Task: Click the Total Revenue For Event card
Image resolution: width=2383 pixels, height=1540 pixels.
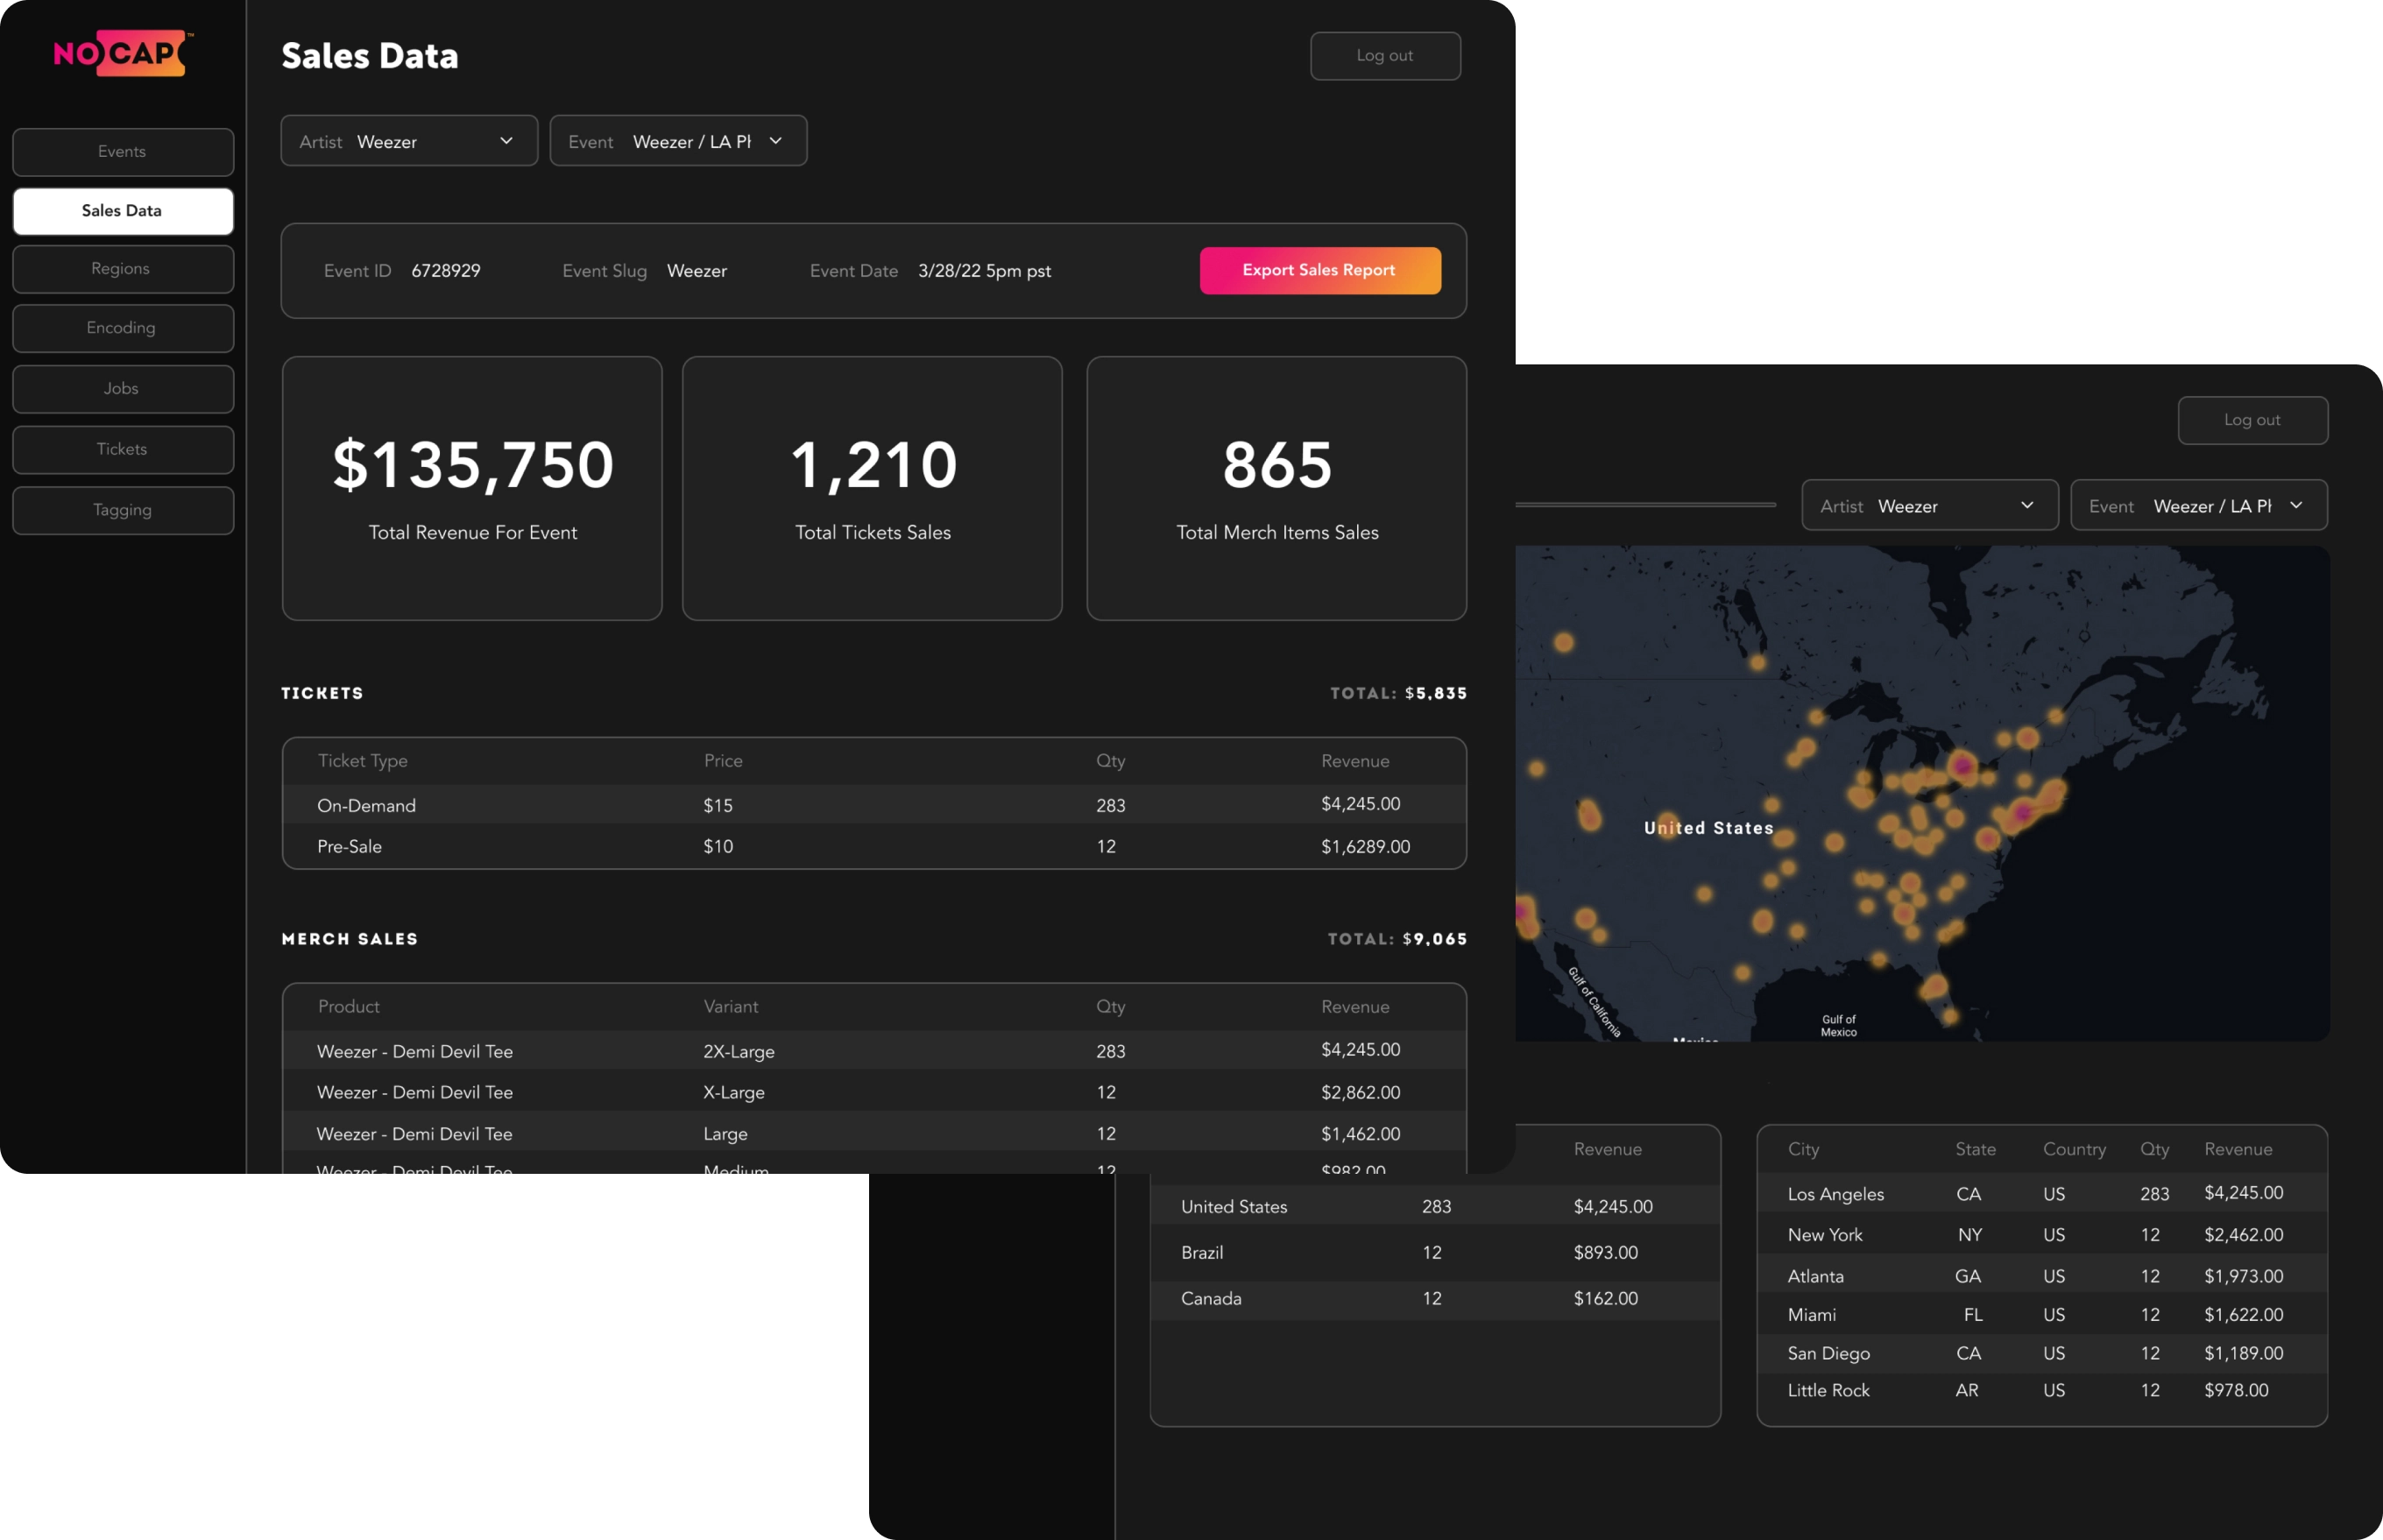Action: pos(471,488)
